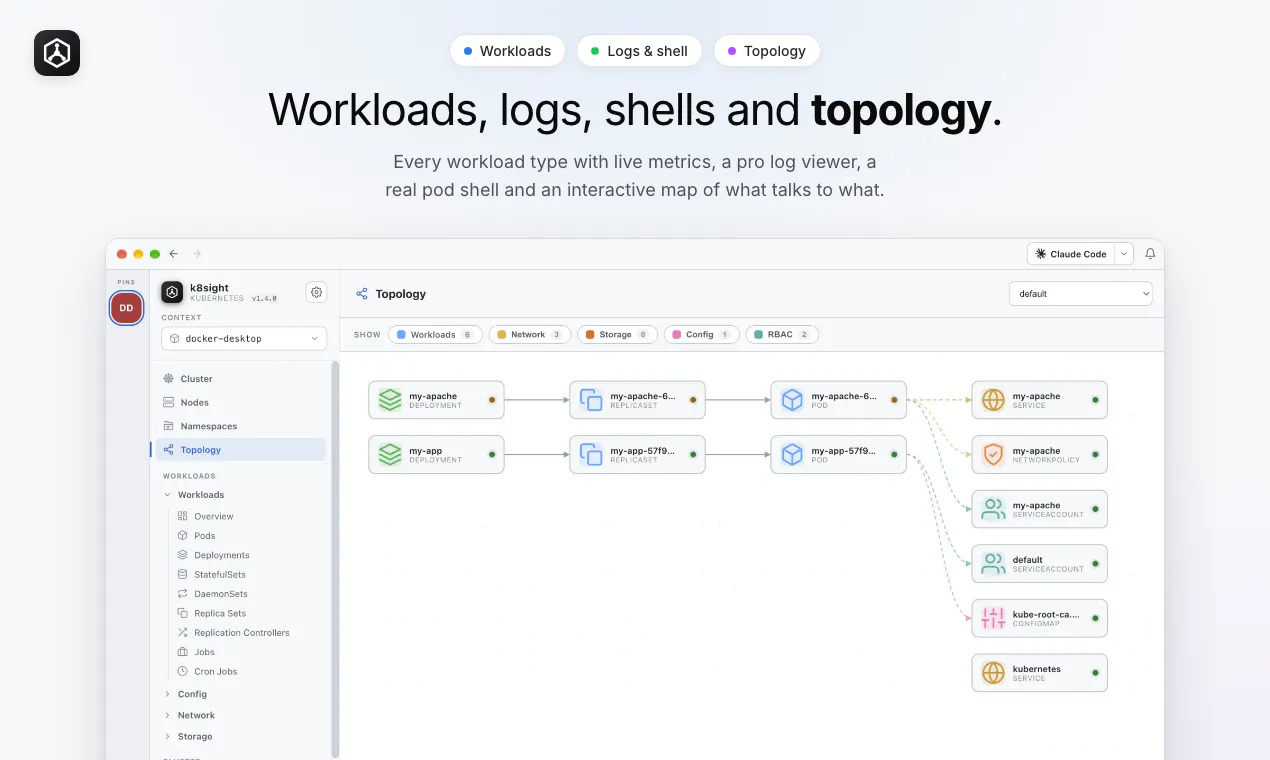Launch Claude Code button
The image size is (1270, 760).
pos(1071,254)
